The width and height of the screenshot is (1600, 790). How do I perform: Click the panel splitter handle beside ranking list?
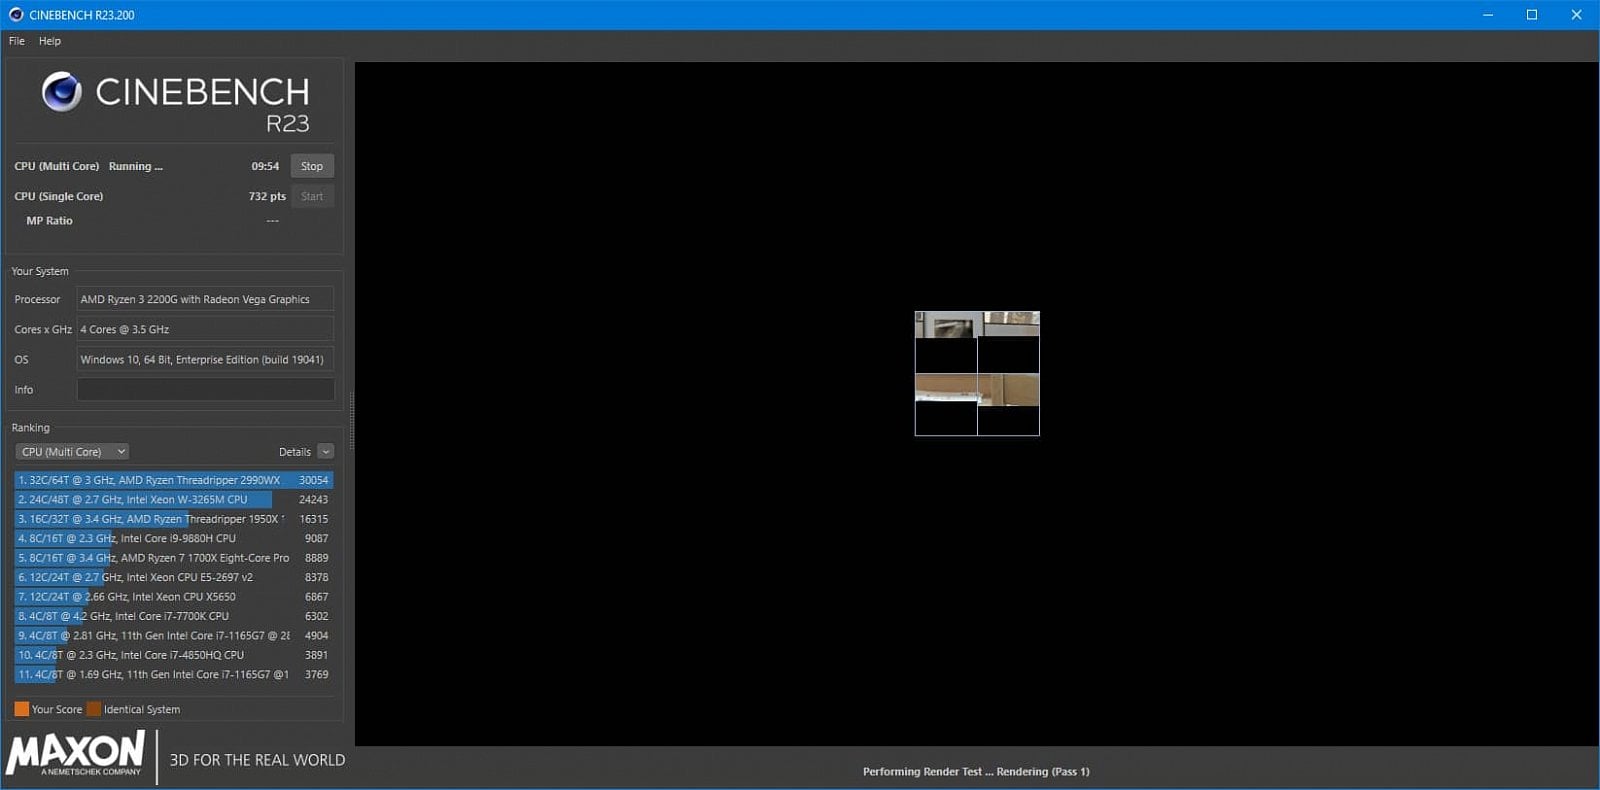(351, 423)
